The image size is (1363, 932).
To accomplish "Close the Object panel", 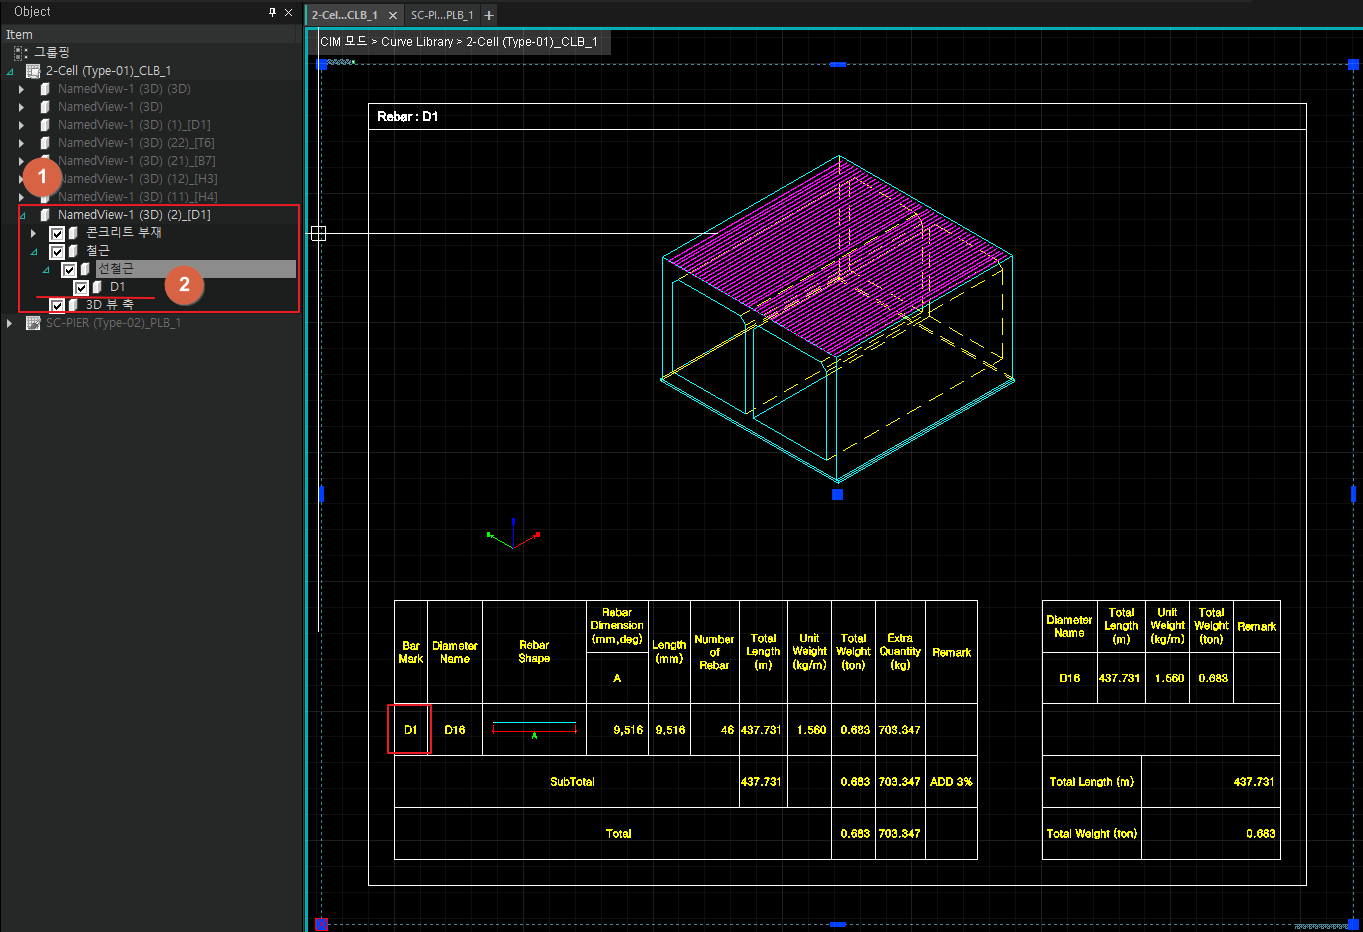I will [x=289, y=12].
